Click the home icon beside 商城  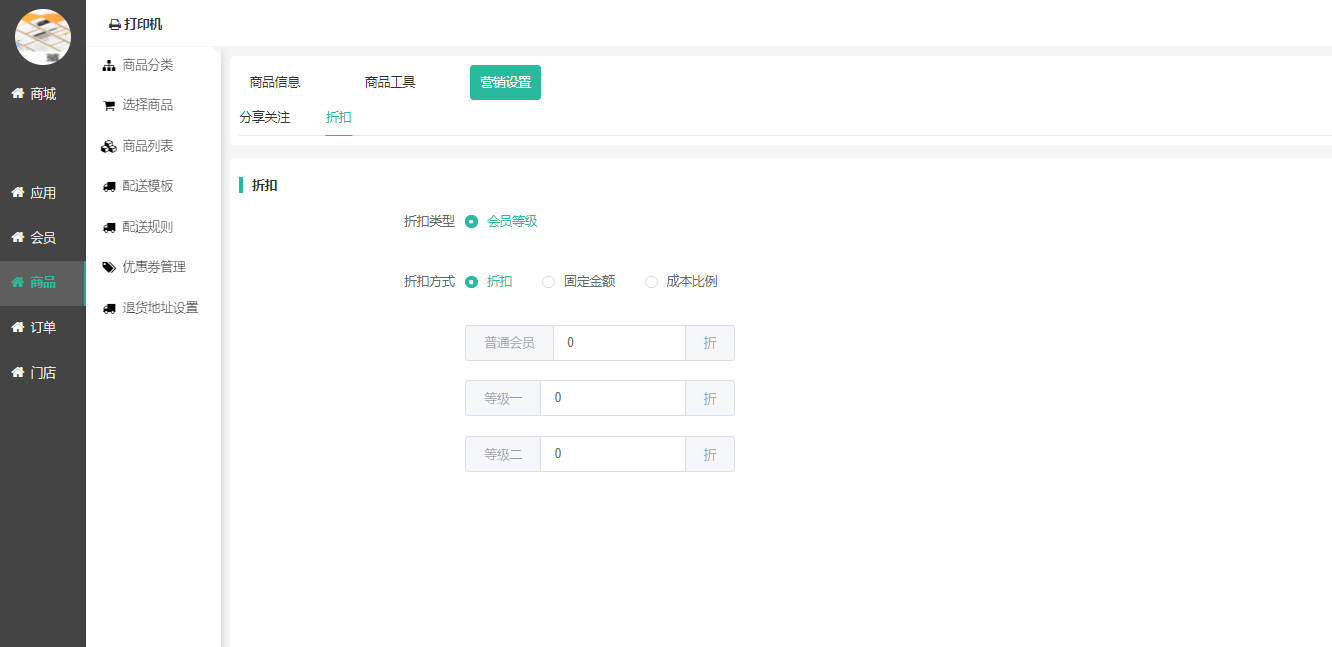(17, 94)
